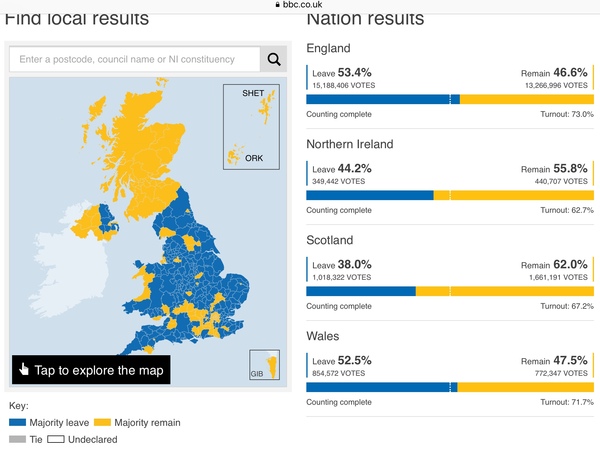Open the Scotland nation results heading
Viewport: 600px width, 450px height.
pos(332,240)
